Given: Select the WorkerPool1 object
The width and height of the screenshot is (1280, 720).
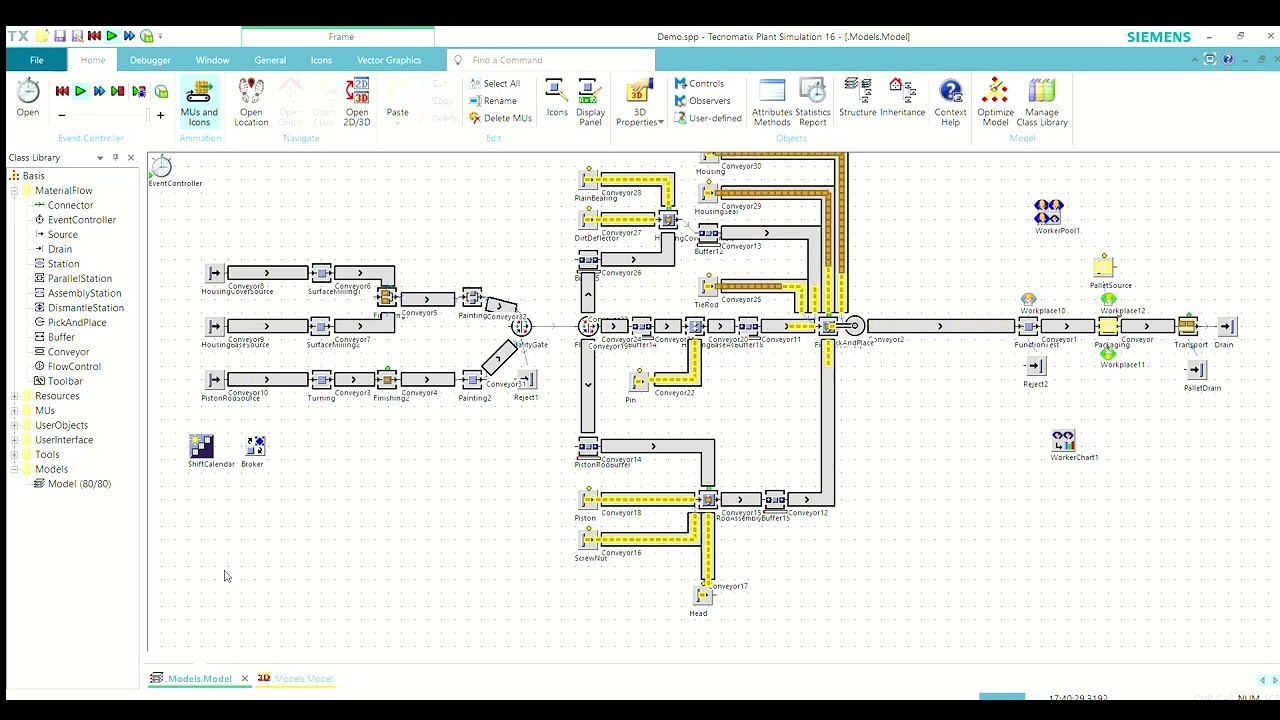Looking at the screenshot, I should pyautogui.click(x=1048, y=212).
